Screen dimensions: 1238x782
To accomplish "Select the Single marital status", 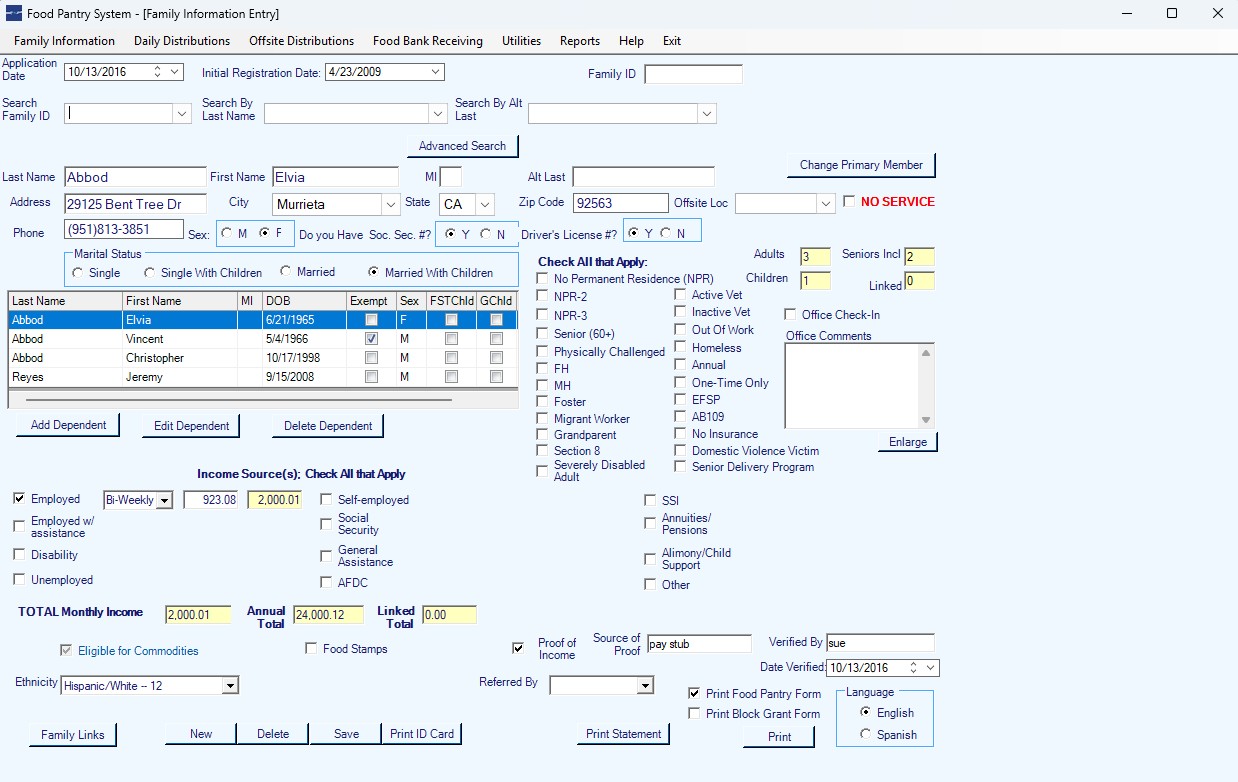I will (x=78, y=273).
